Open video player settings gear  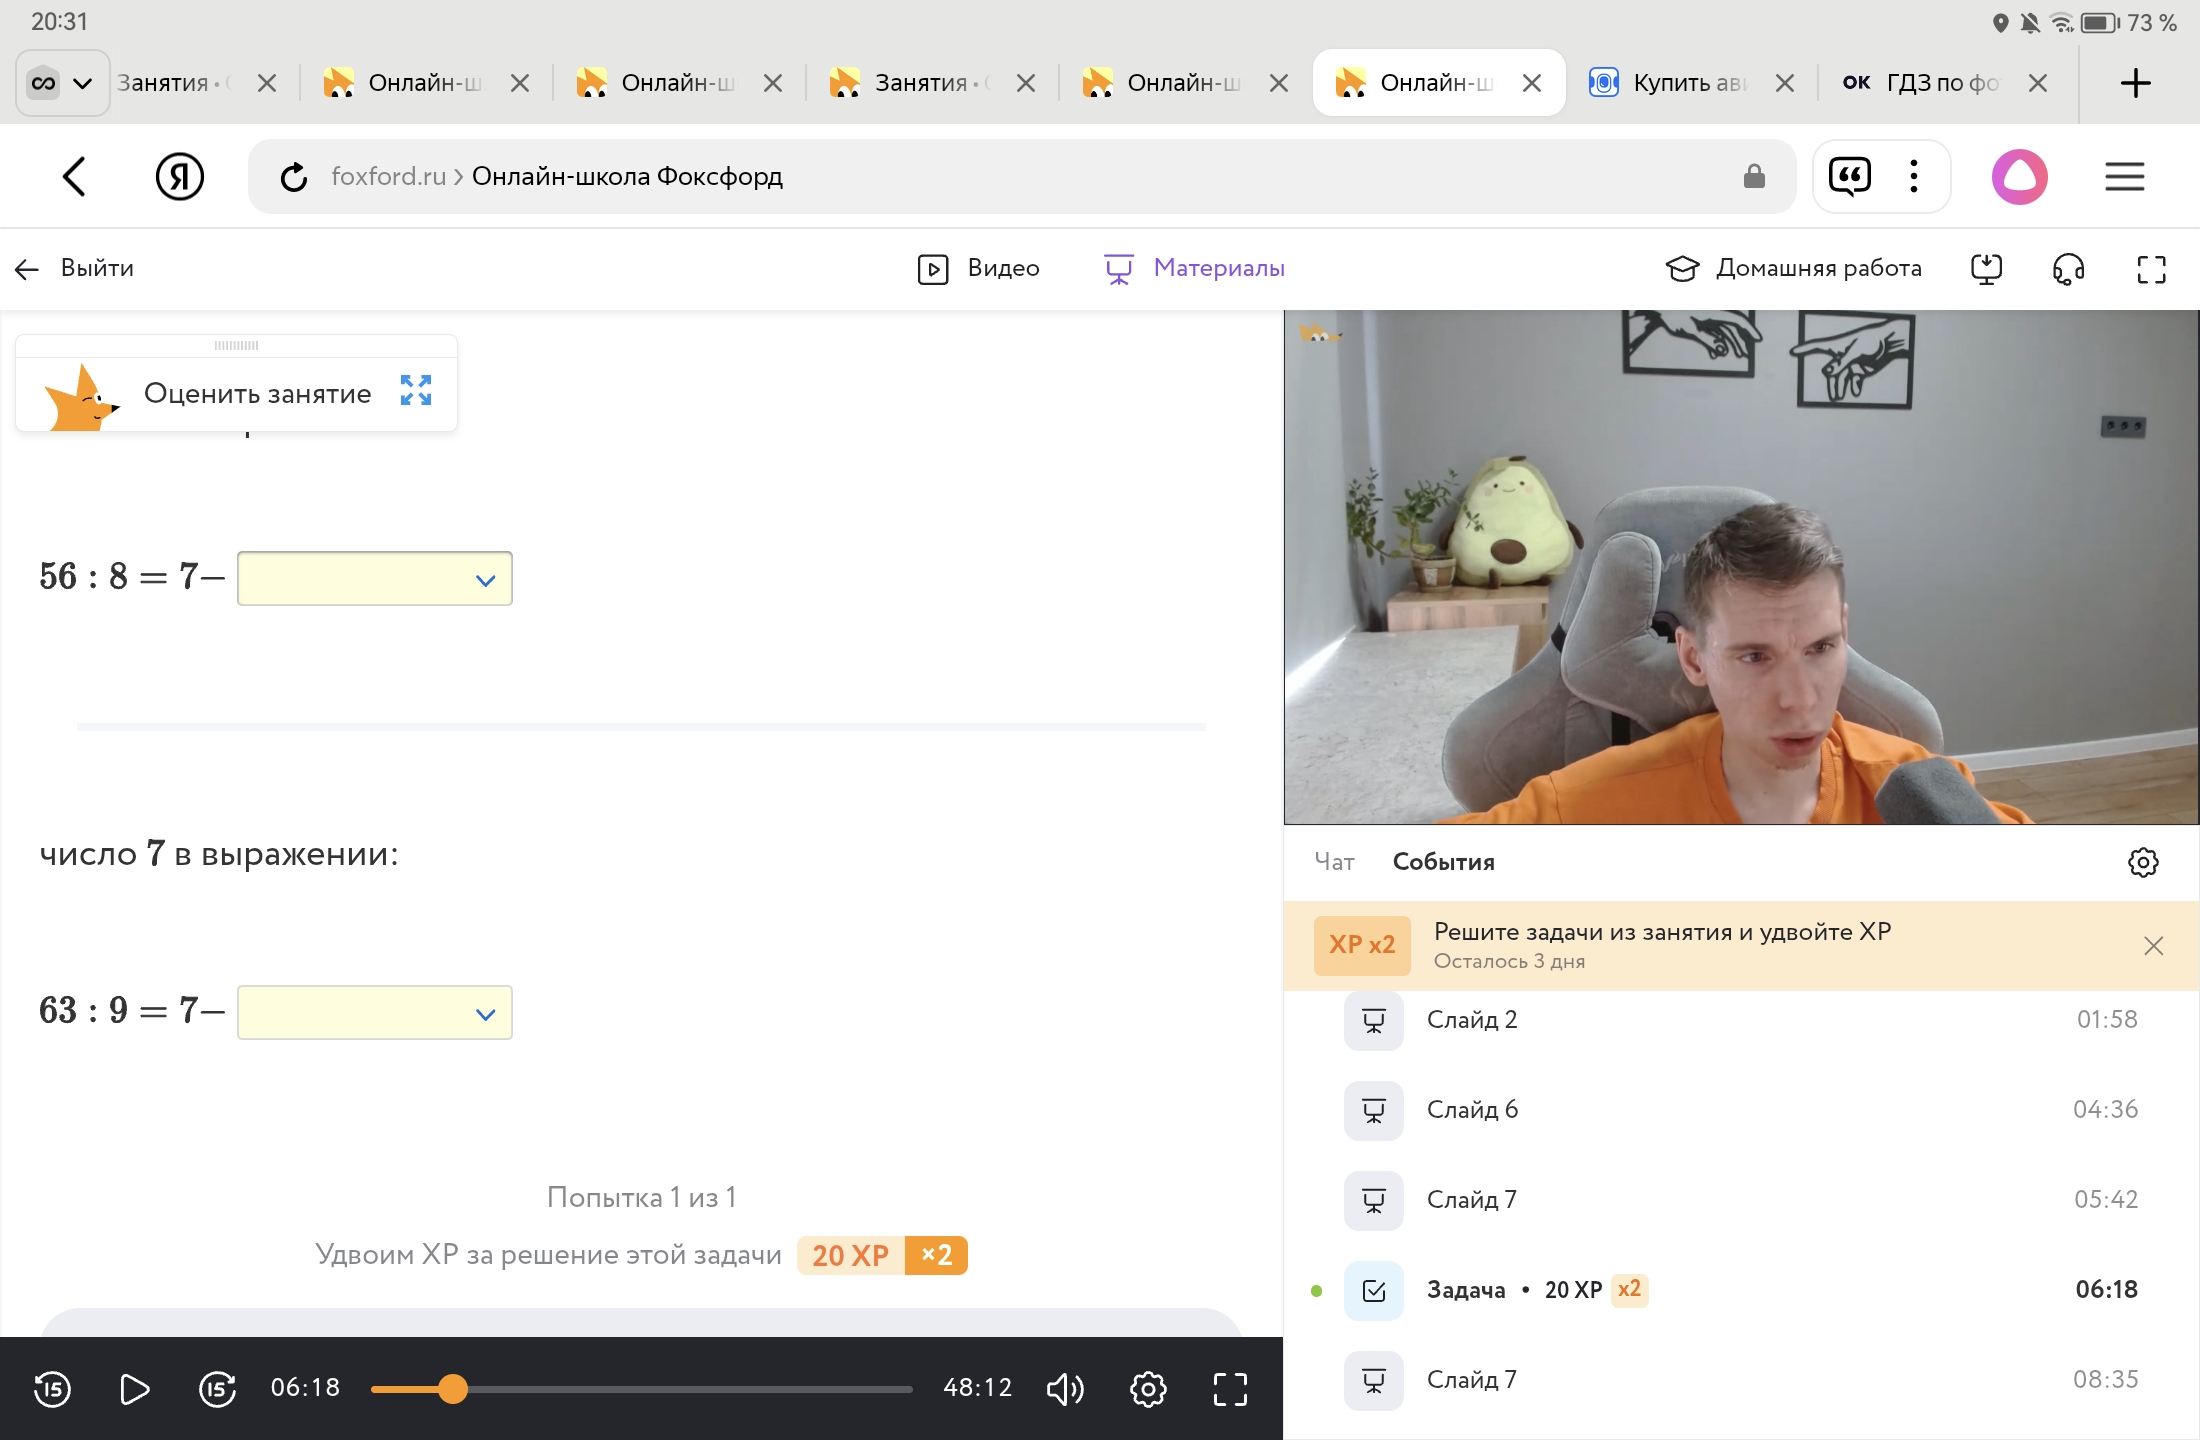click(1148, 1388)
